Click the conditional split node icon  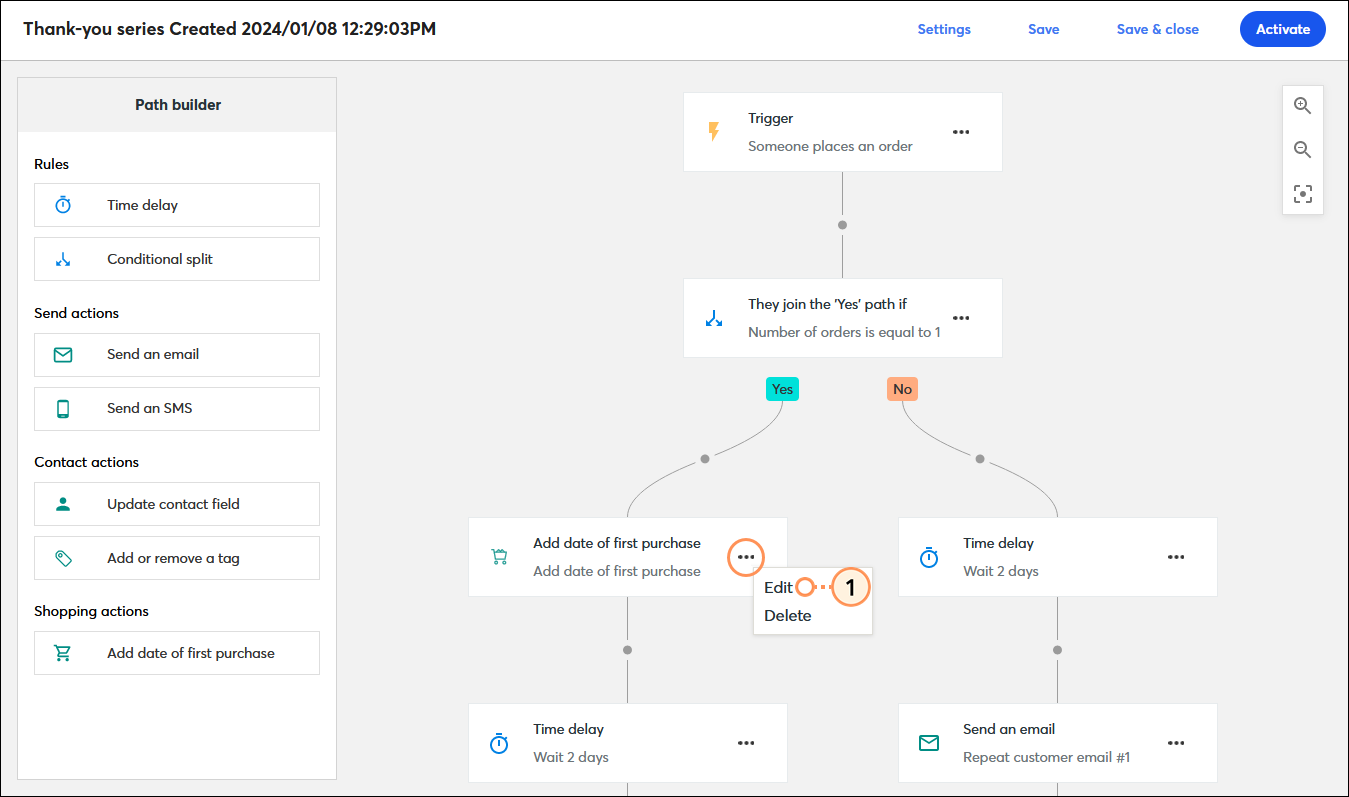(714, 318)
